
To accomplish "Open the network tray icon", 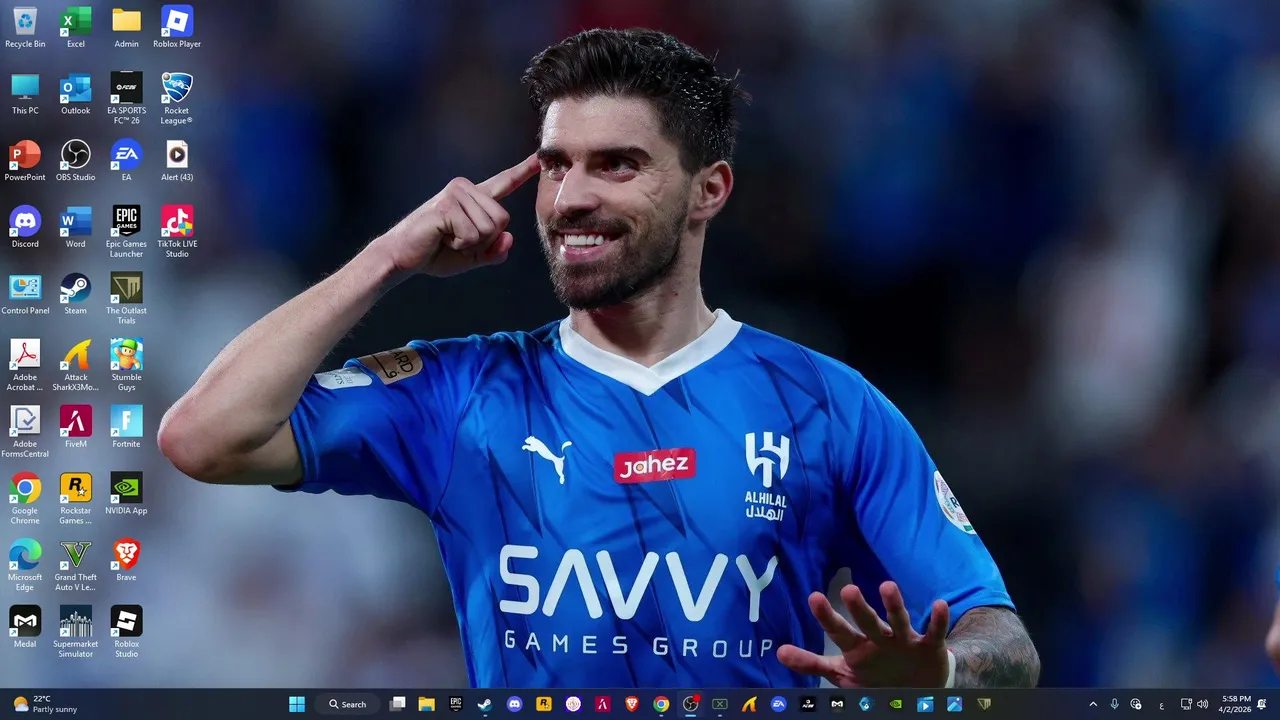I will [x=1186, y=704].
